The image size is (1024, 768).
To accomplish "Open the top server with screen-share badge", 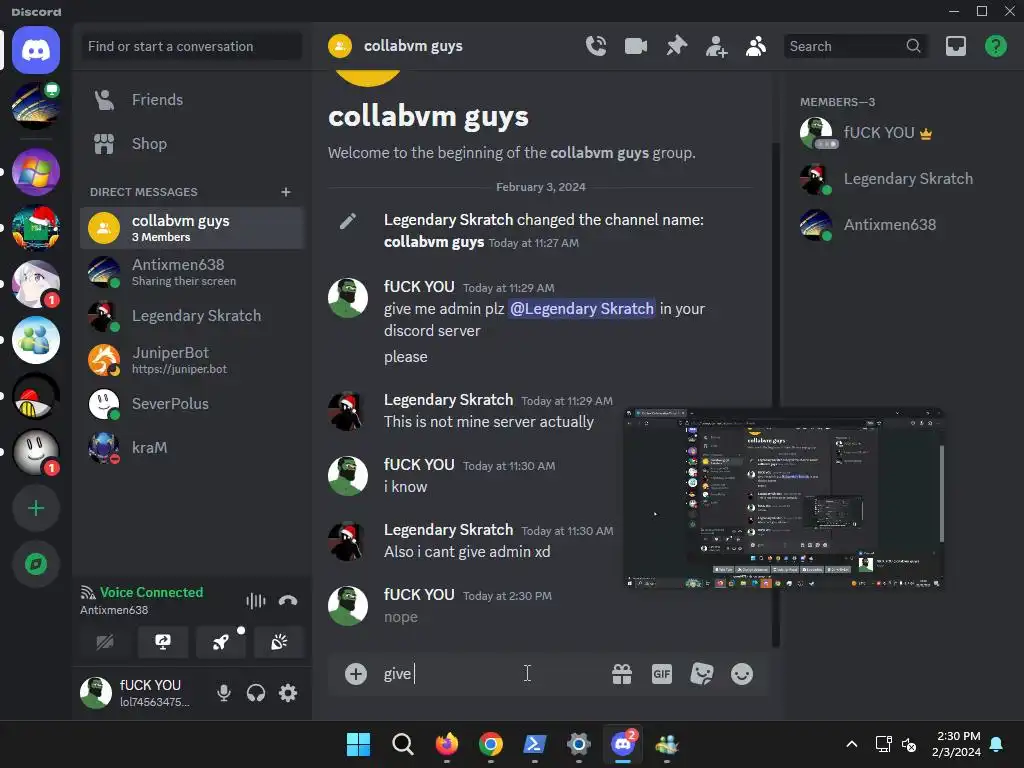I will tap(36, 106).
